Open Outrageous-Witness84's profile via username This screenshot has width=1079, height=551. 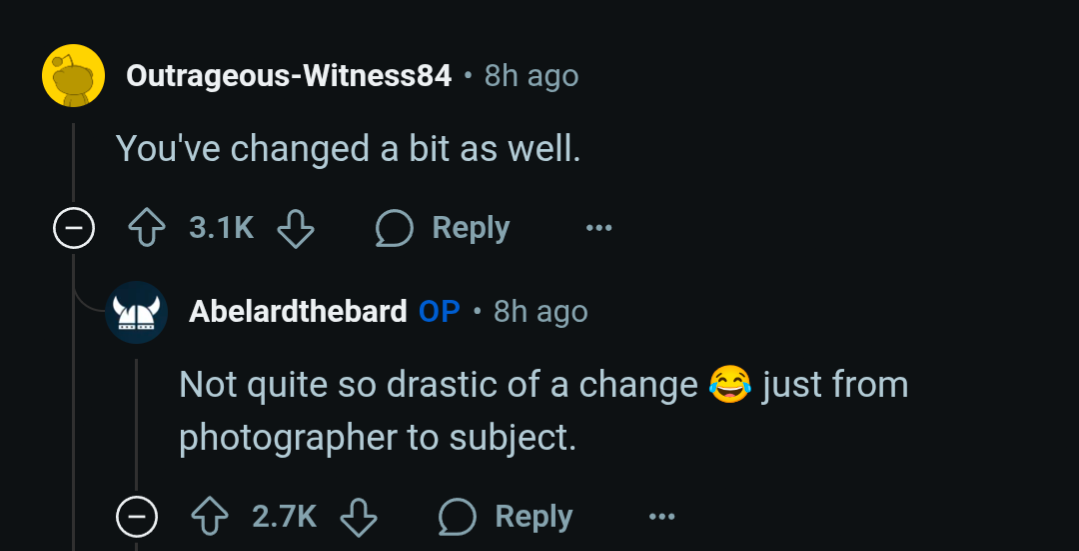[289, 76]
